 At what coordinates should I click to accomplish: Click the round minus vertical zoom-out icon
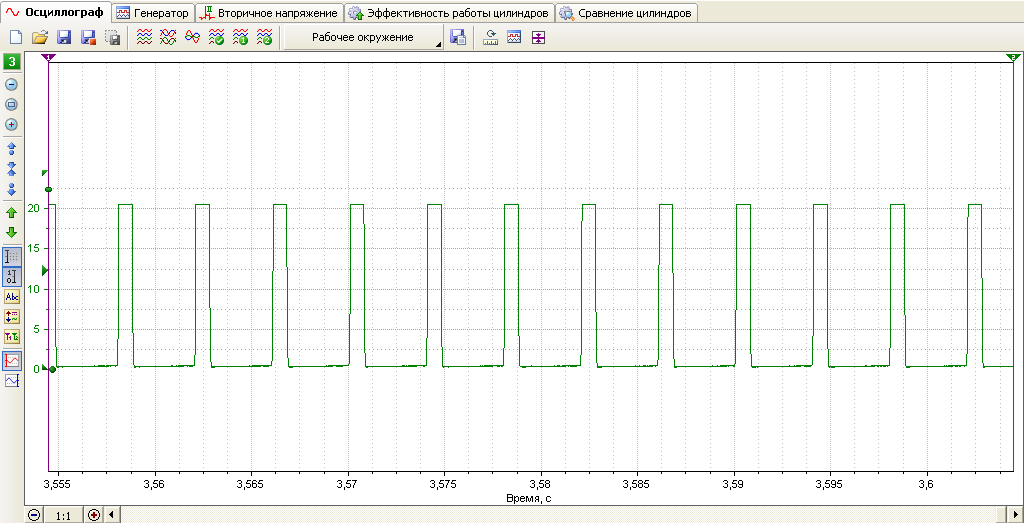tap(12, 84)
